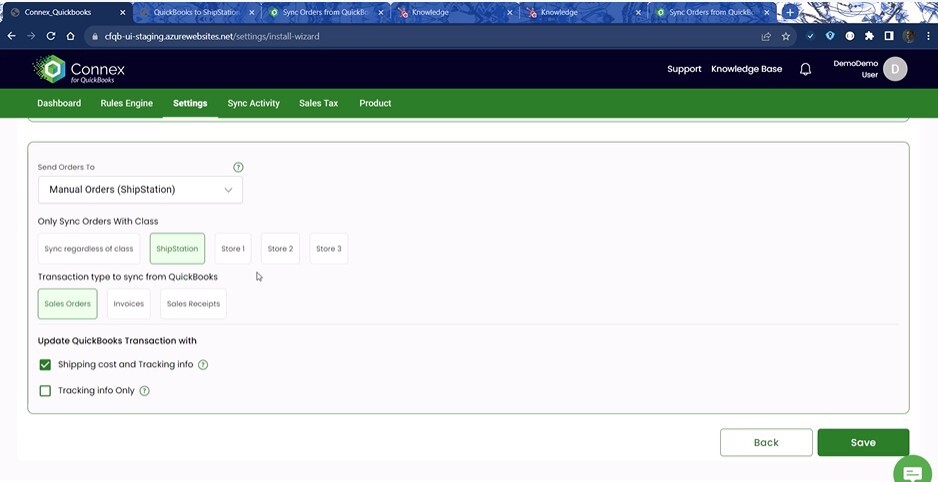Open the Knowledge Base link

747,69
